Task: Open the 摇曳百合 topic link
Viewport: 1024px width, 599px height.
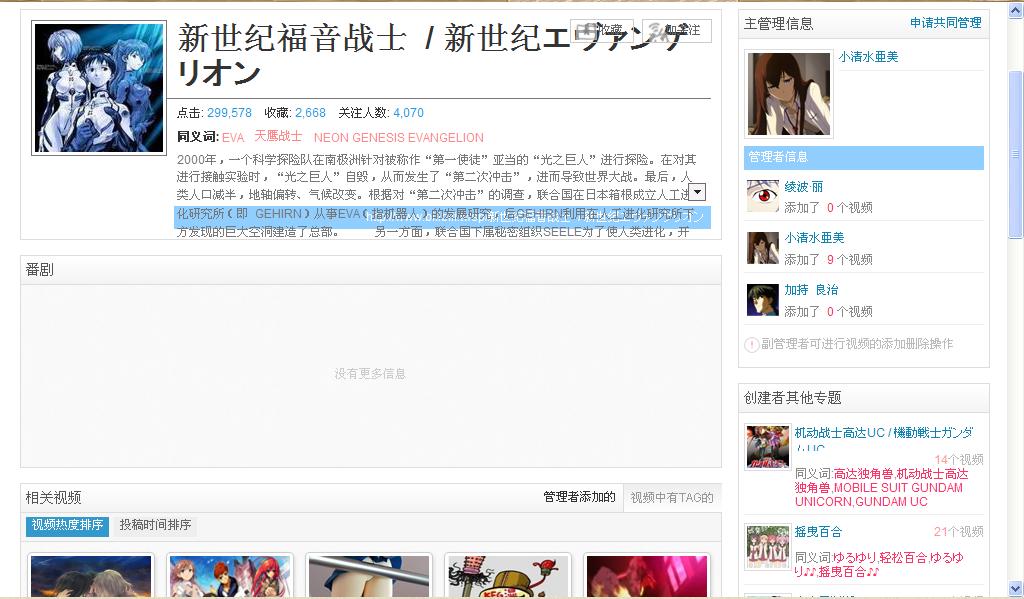Action: (x=818, y=532)
